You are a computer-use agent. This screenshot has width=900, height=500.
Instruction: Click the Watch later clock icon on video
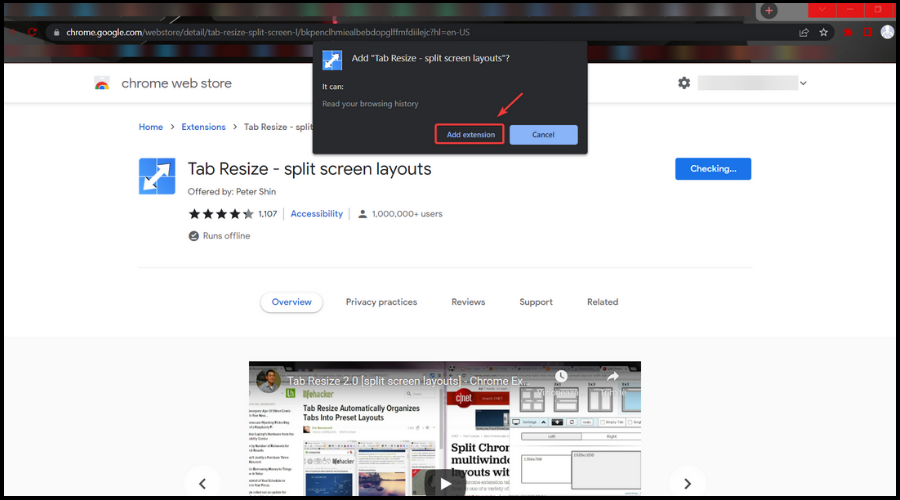(x=561, y=377)
